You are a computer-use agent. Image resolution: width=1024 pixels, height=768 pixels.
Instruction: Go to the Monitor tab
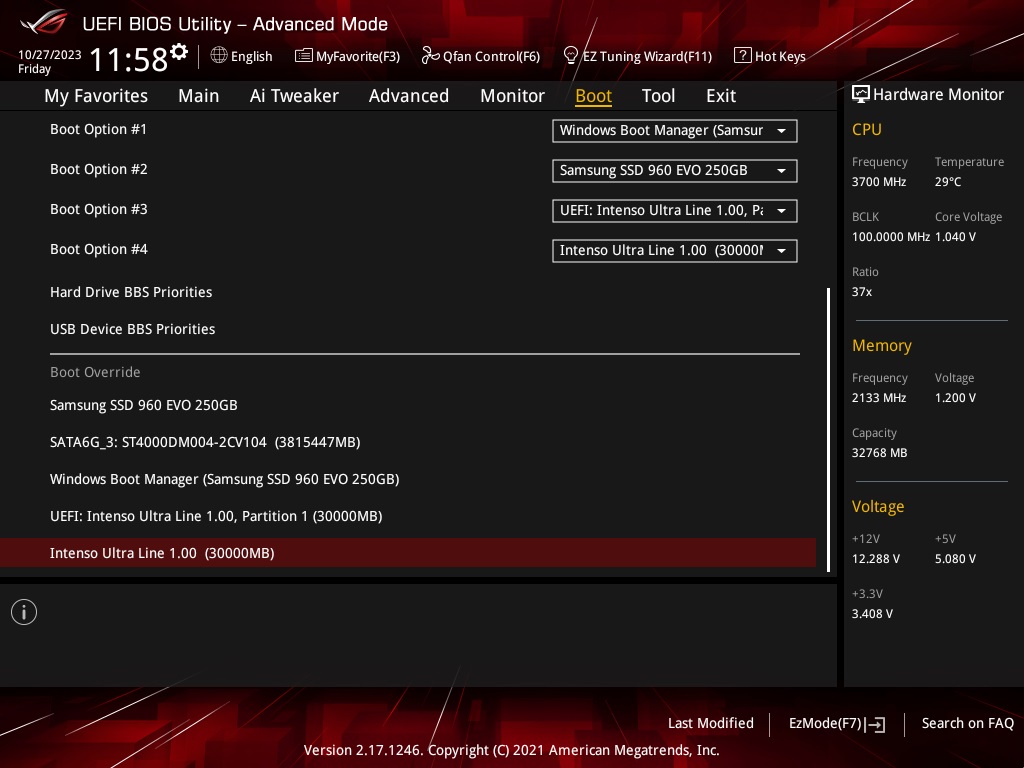point(512,96)
